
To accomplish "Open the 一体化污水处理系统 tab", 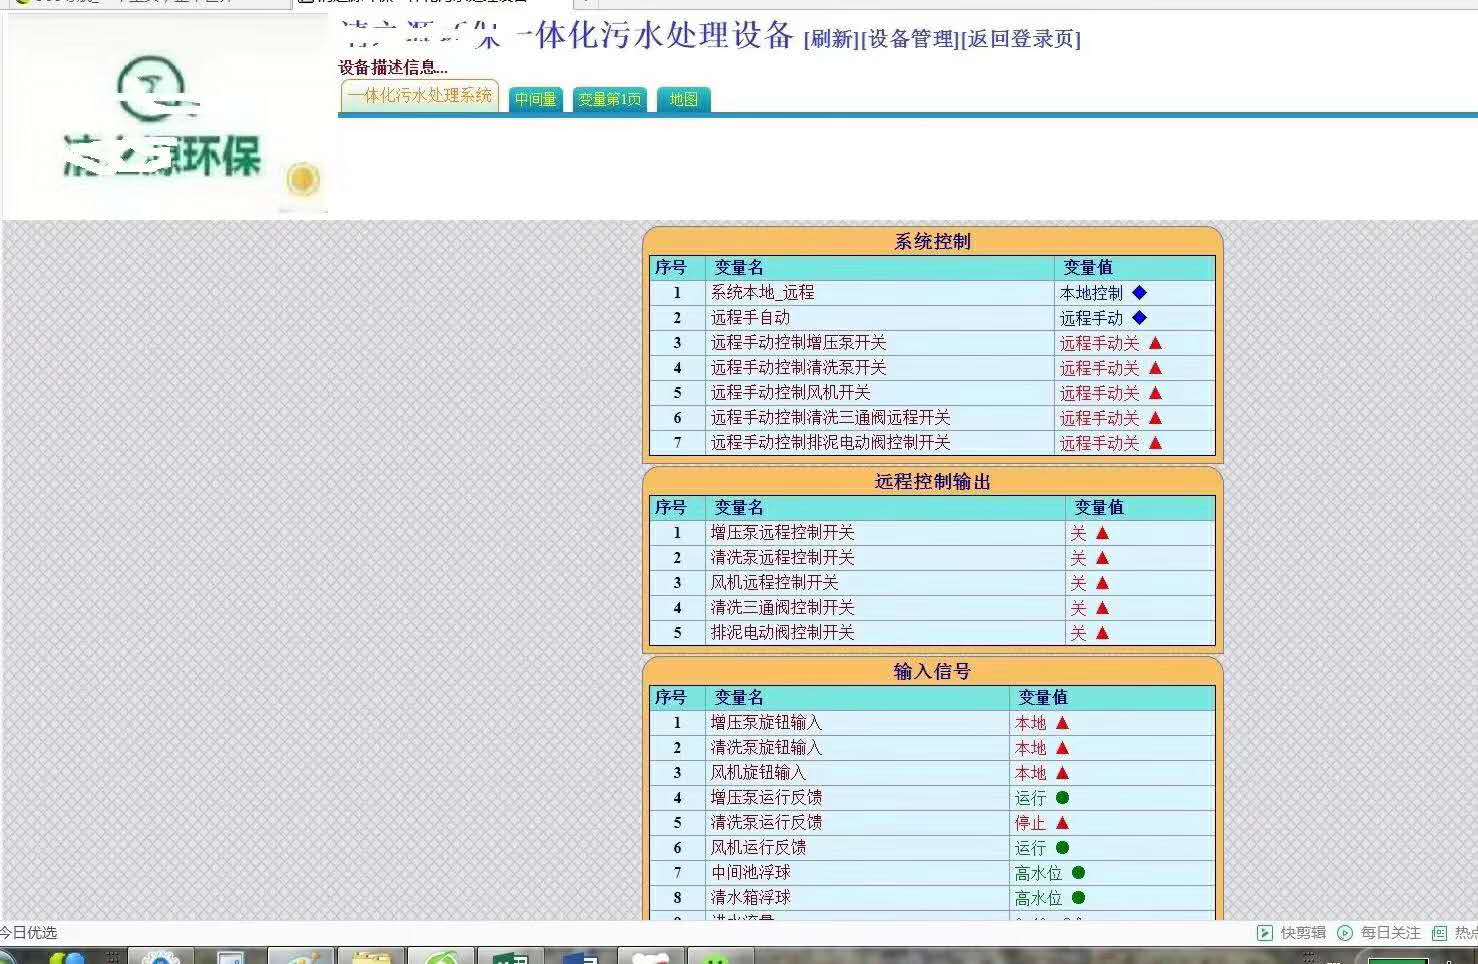I will tap(420, 97).
